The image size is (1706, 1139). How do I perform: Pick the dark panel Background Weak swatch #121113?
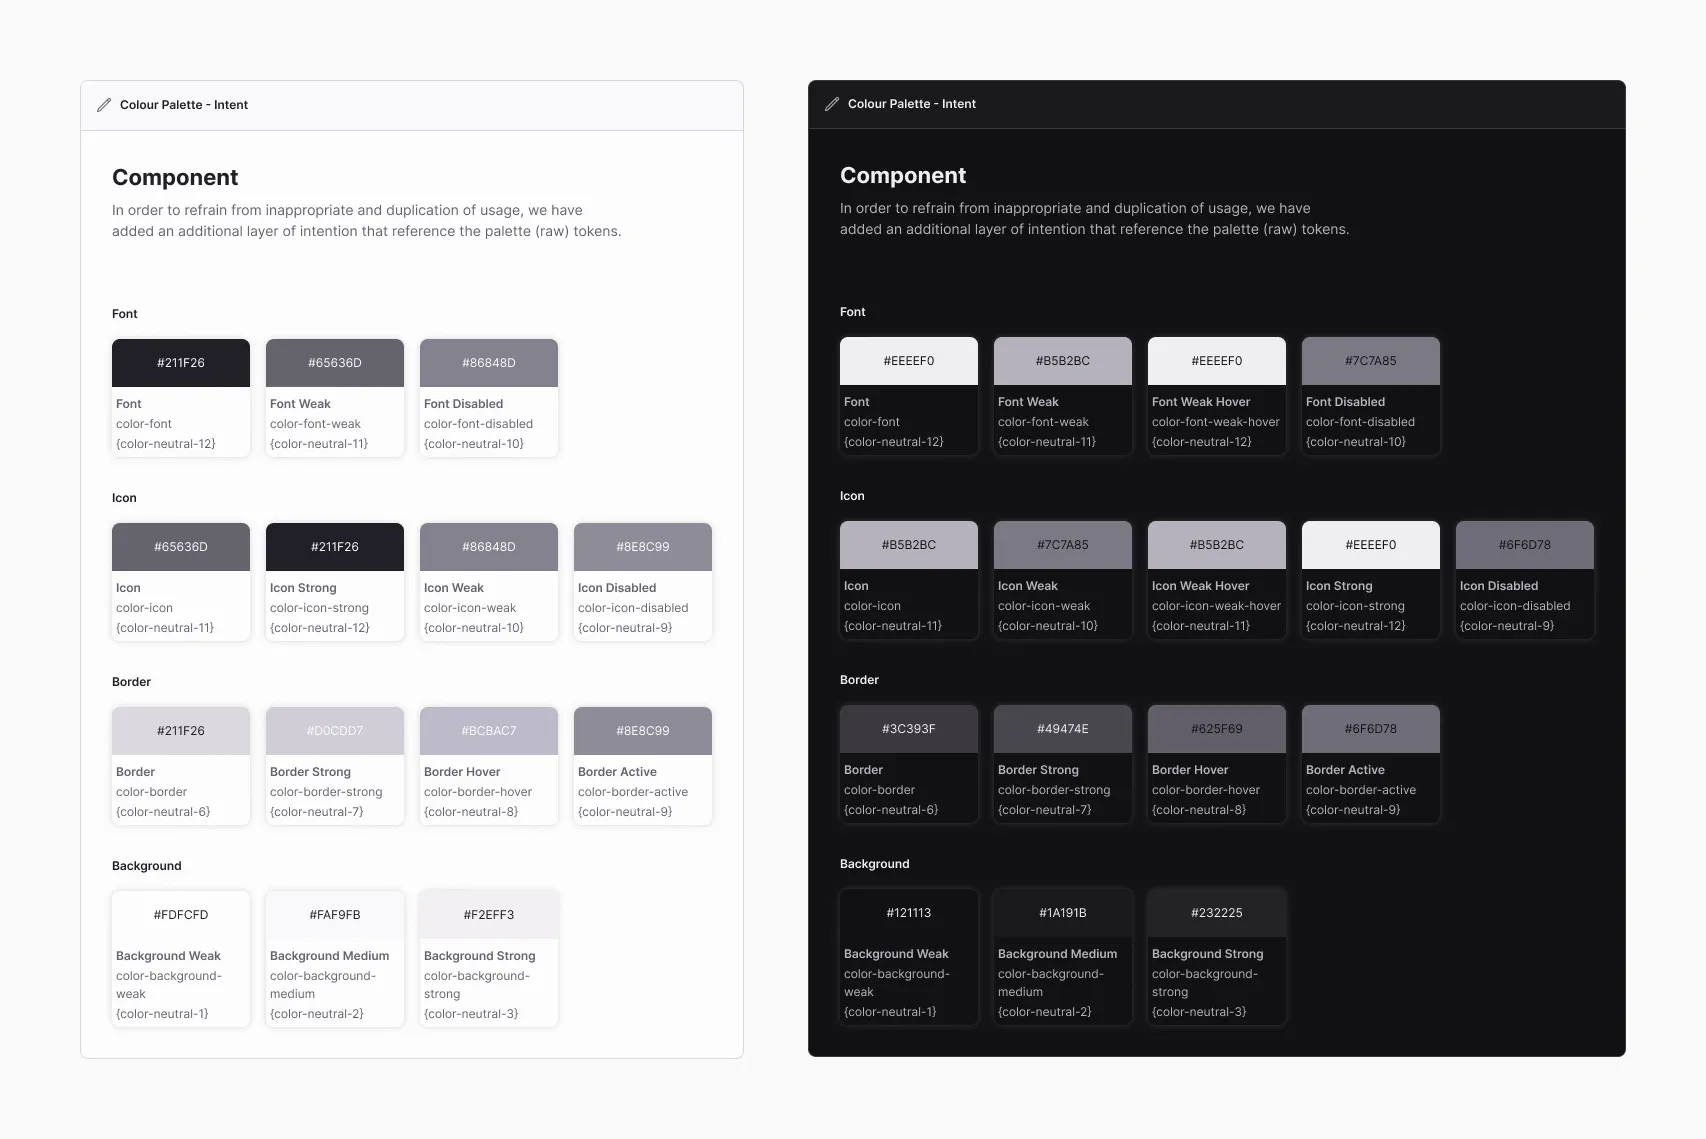[x=909, y=913]
